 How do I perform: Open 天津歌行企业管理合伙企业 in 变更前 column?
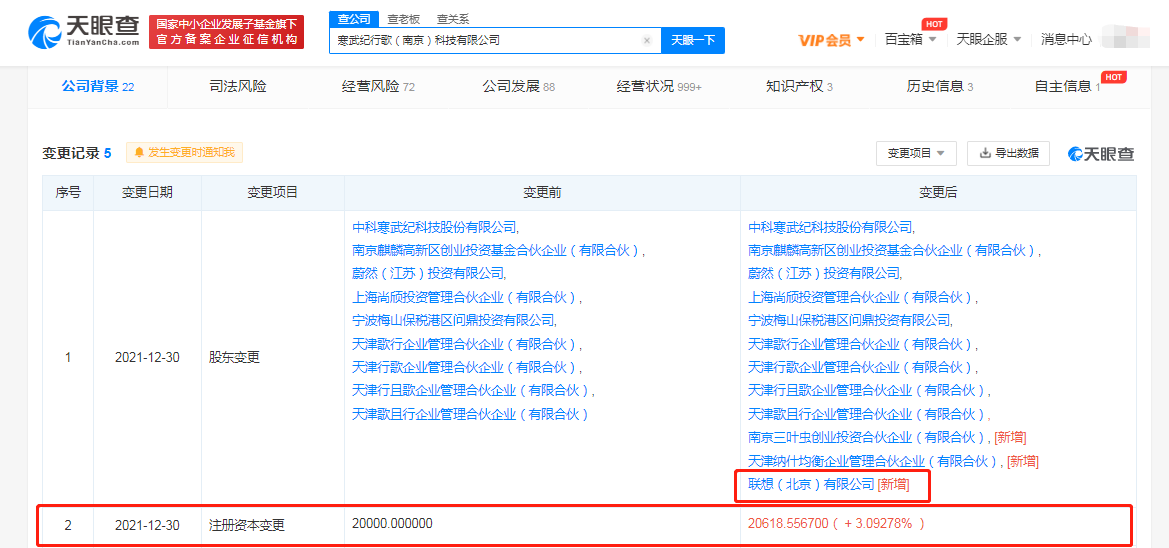pyautogui.click(x=467, y=344)
